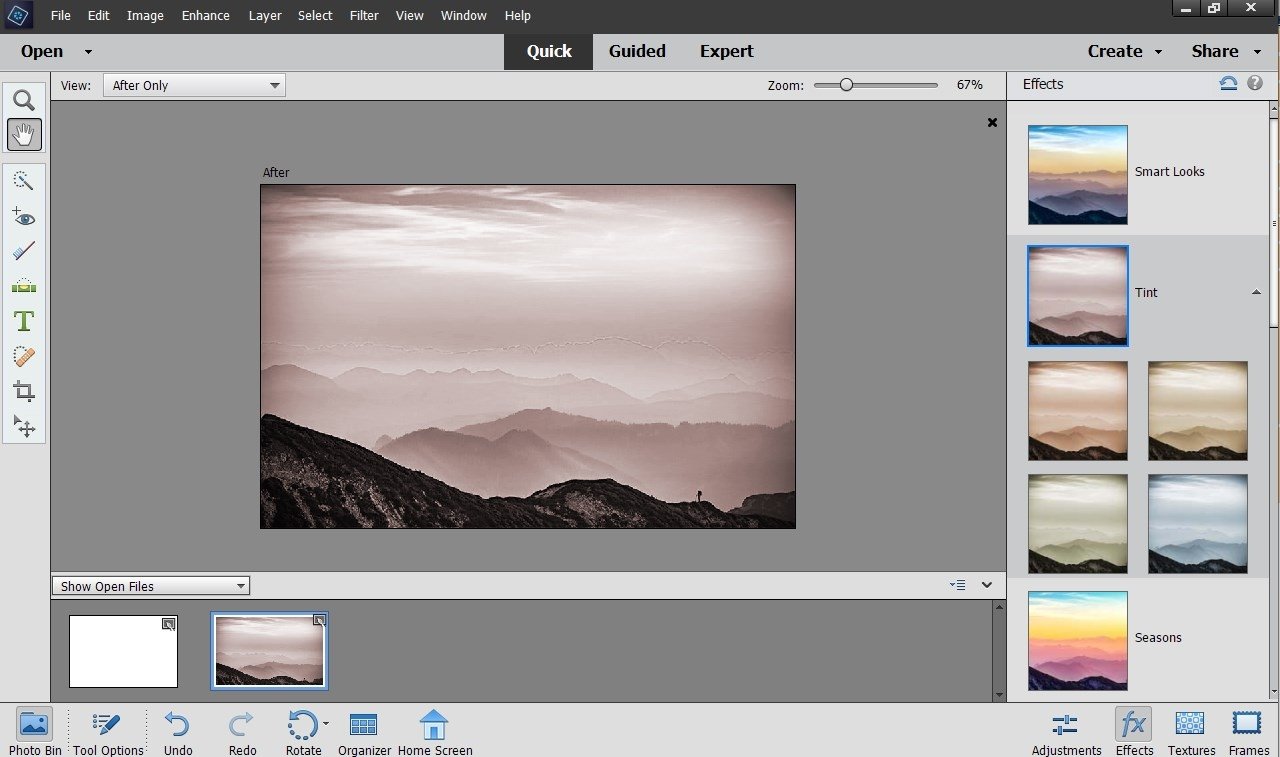Open the Enhance menu
Image resolution: width=1280 pixels, height=757 pixels.
click(x=205, y=15)
